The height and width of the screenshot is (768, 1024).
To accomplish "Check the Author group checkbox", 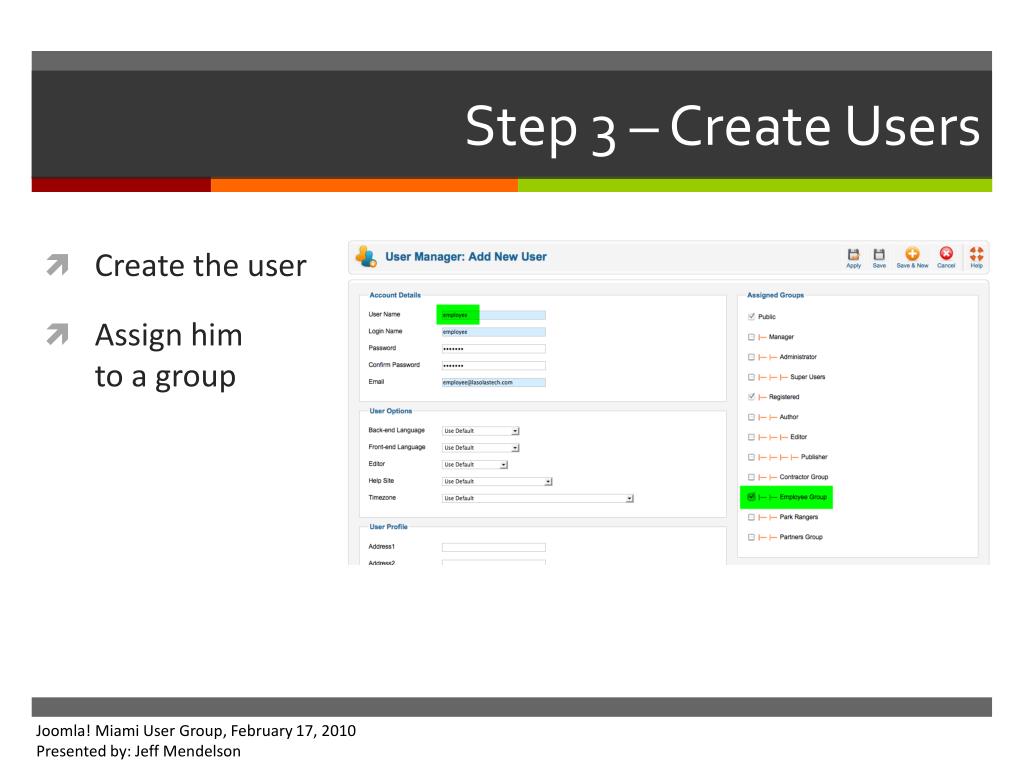I will (751, 417).
